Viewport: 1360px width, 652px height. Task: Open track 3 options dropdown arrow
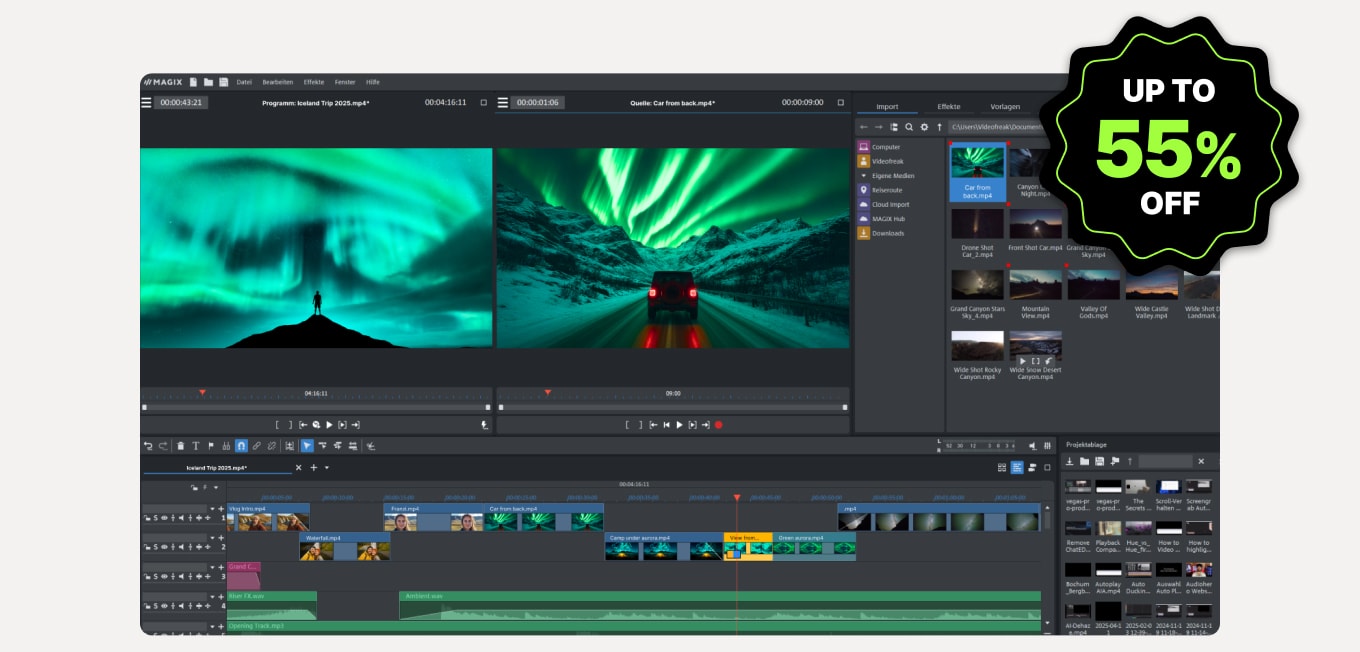coord(212,567)
